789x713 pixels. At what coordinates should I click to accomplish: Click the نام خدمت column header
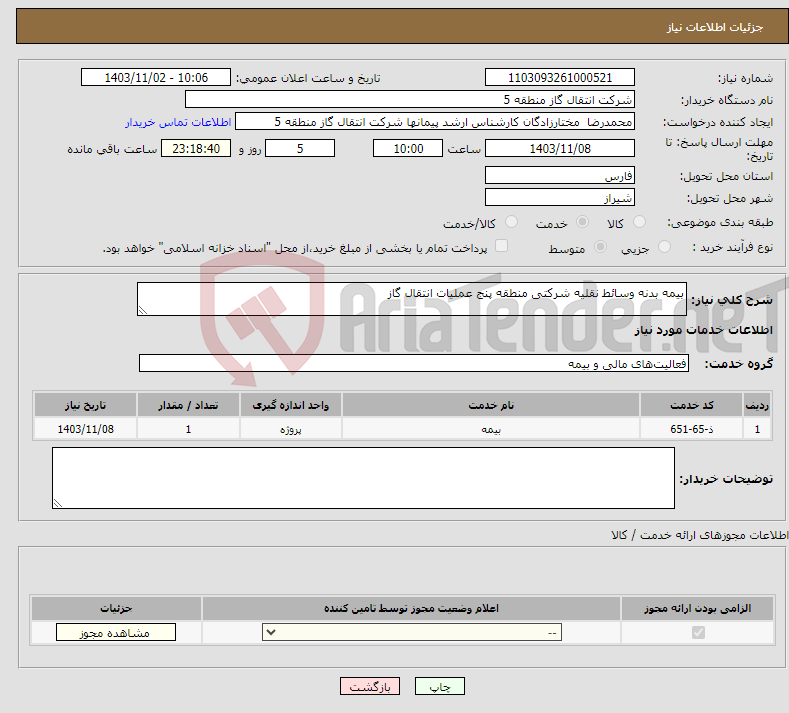pyautogui.click(x=491, y=405)
